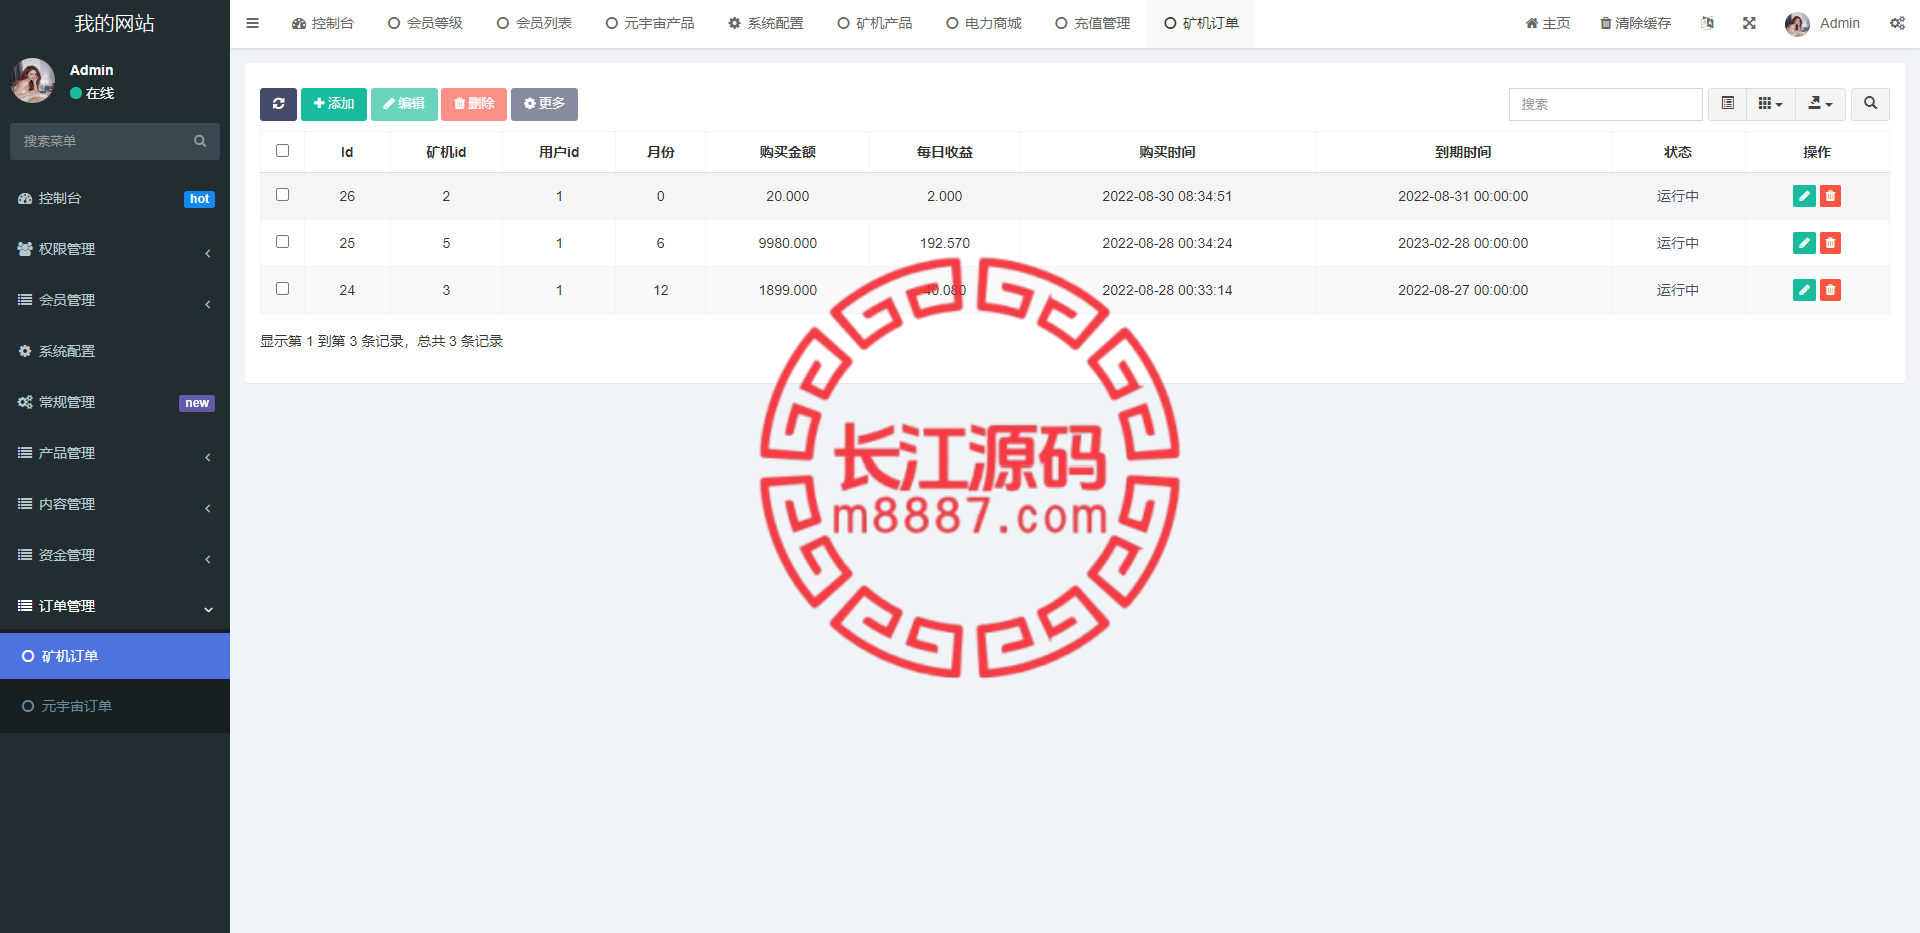Switch to 会员列表 tab

pyautogui.click(x=534, y=23)
